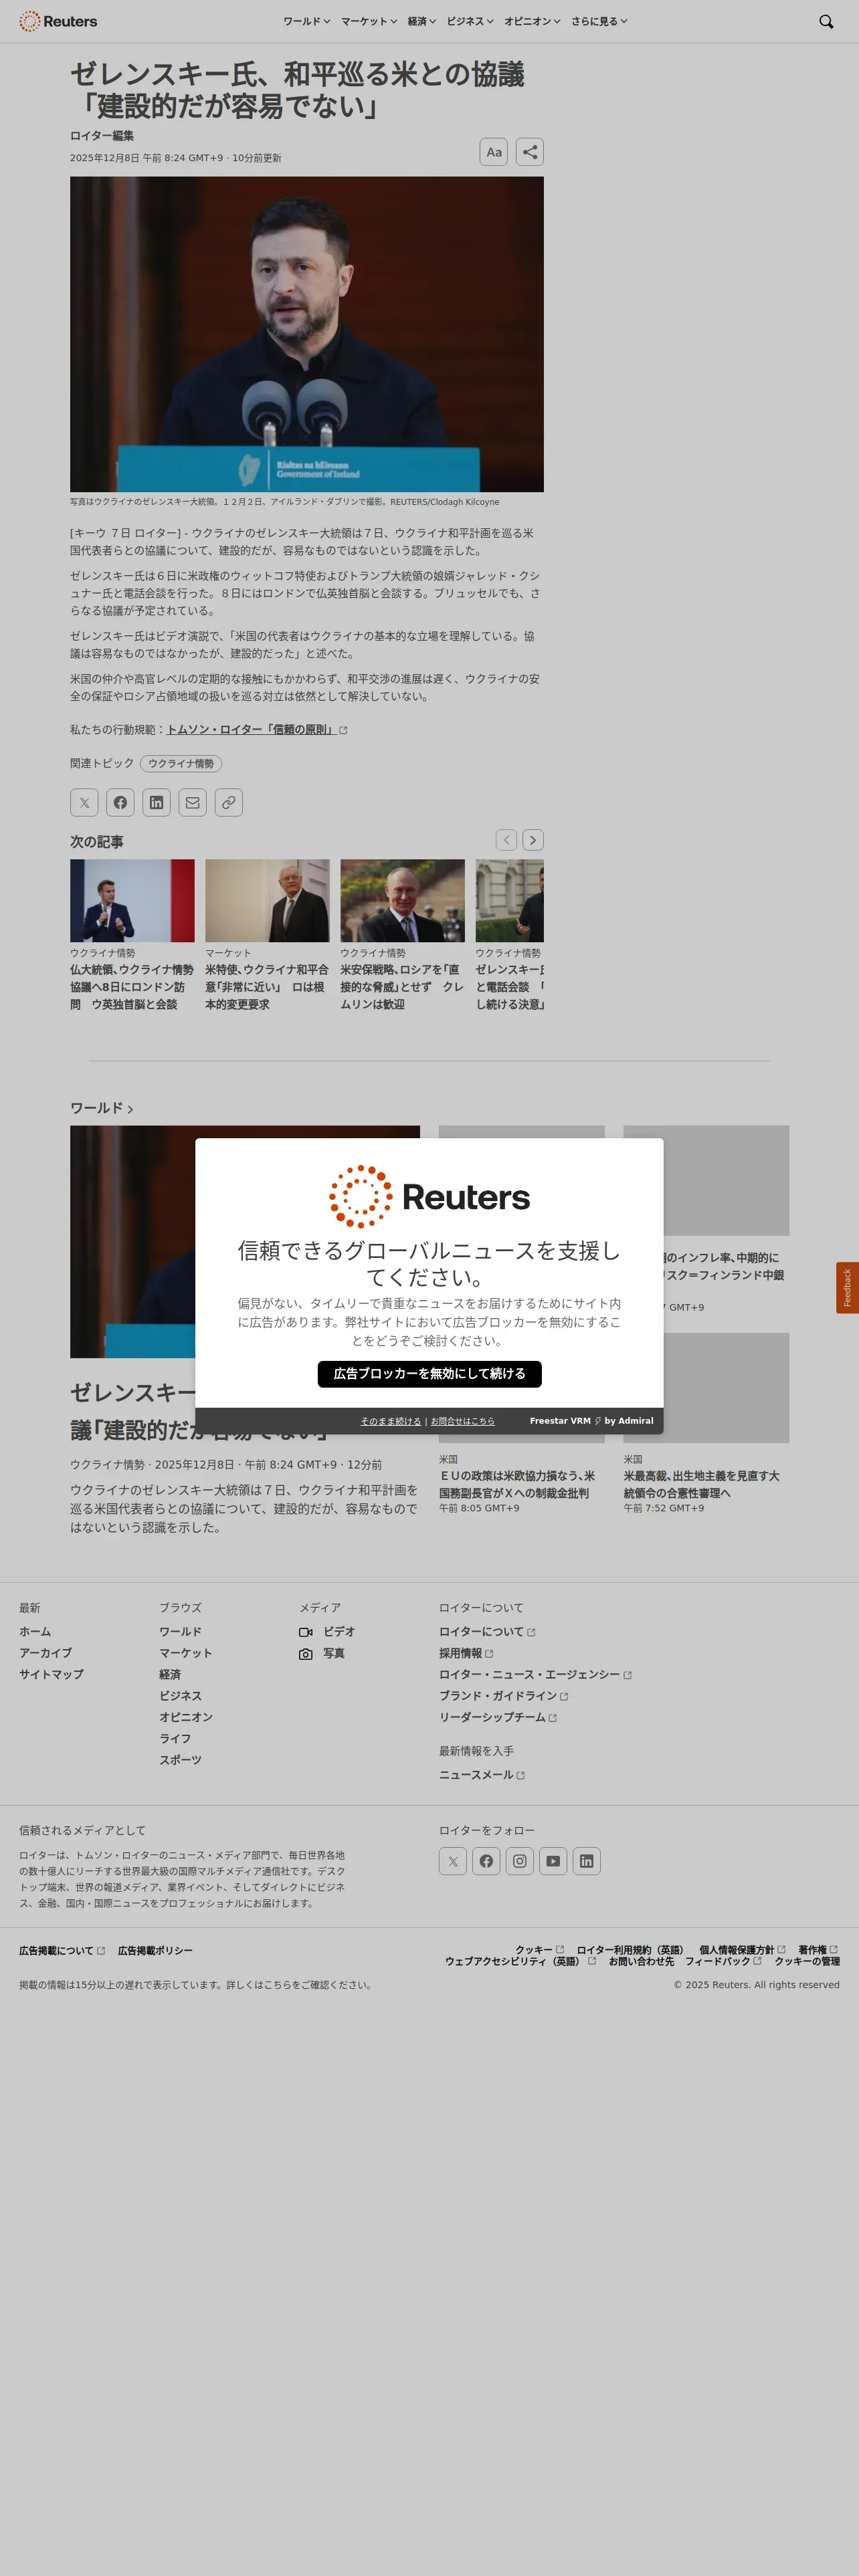Open the search magnifier icon
The image size is (859, 2576).
[x=826, y=21]
